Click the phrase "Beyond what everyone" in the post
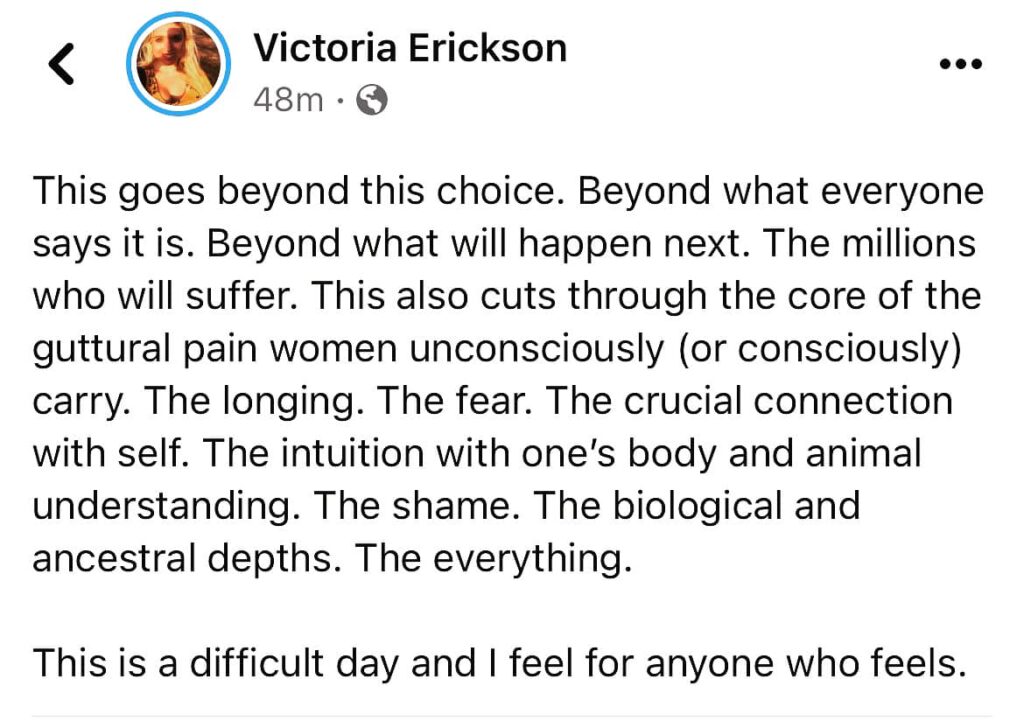Screen dimensions: 1024x728 coord(782,192)
